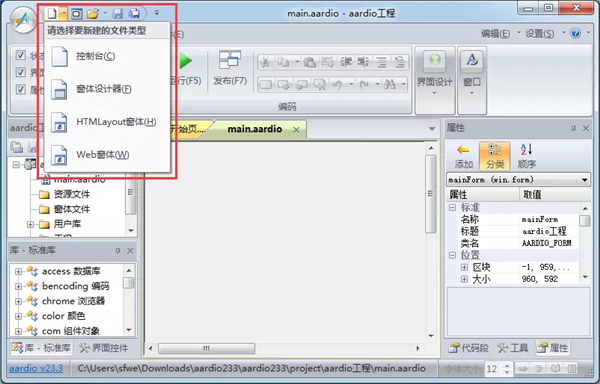
Task: Open the aardio v23.3 link
Action: click(36, 369)
